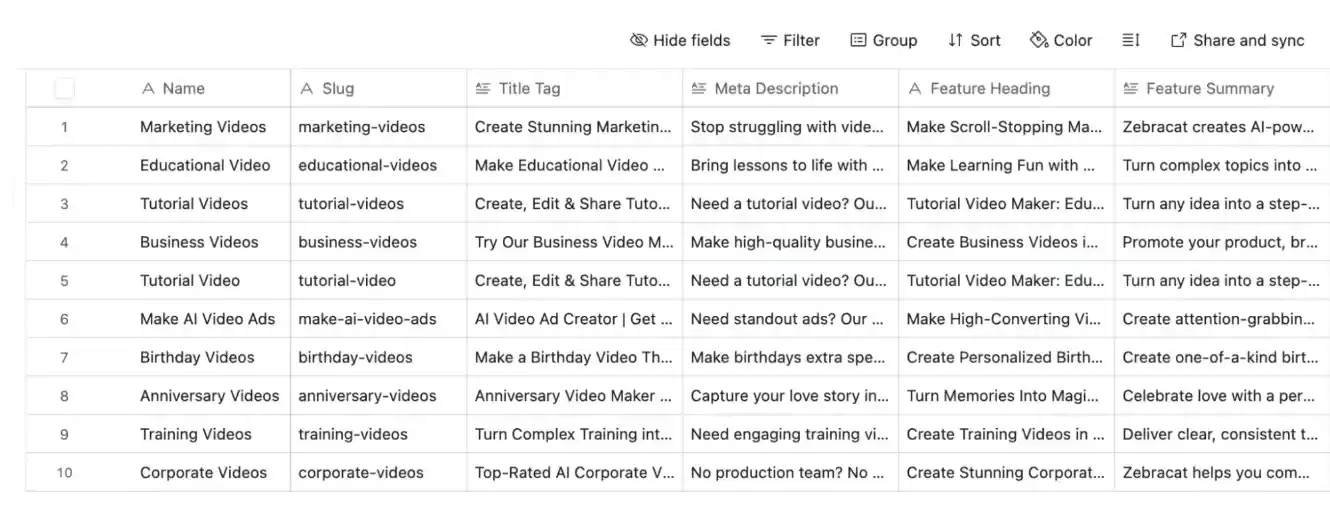Click the Slug column header
Image resolution: width=1330 pixels, height=514 pixels.
338,89
